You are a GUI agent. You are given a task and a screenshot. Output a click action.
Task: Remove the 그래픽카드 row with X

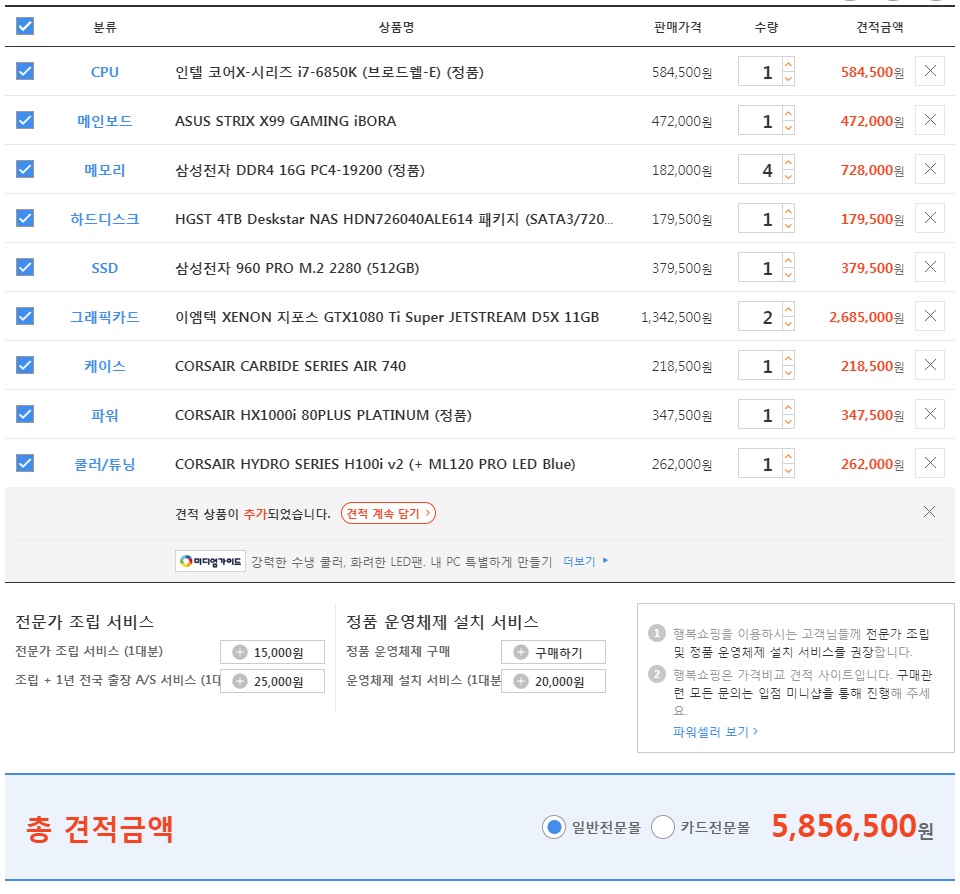point(929,316)
